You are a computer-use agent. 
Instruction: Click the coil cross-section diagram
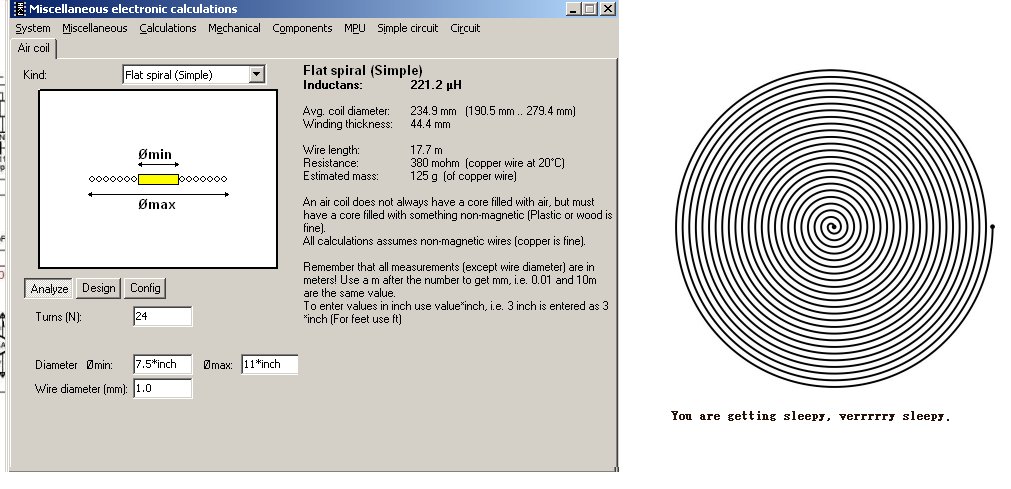158,179
